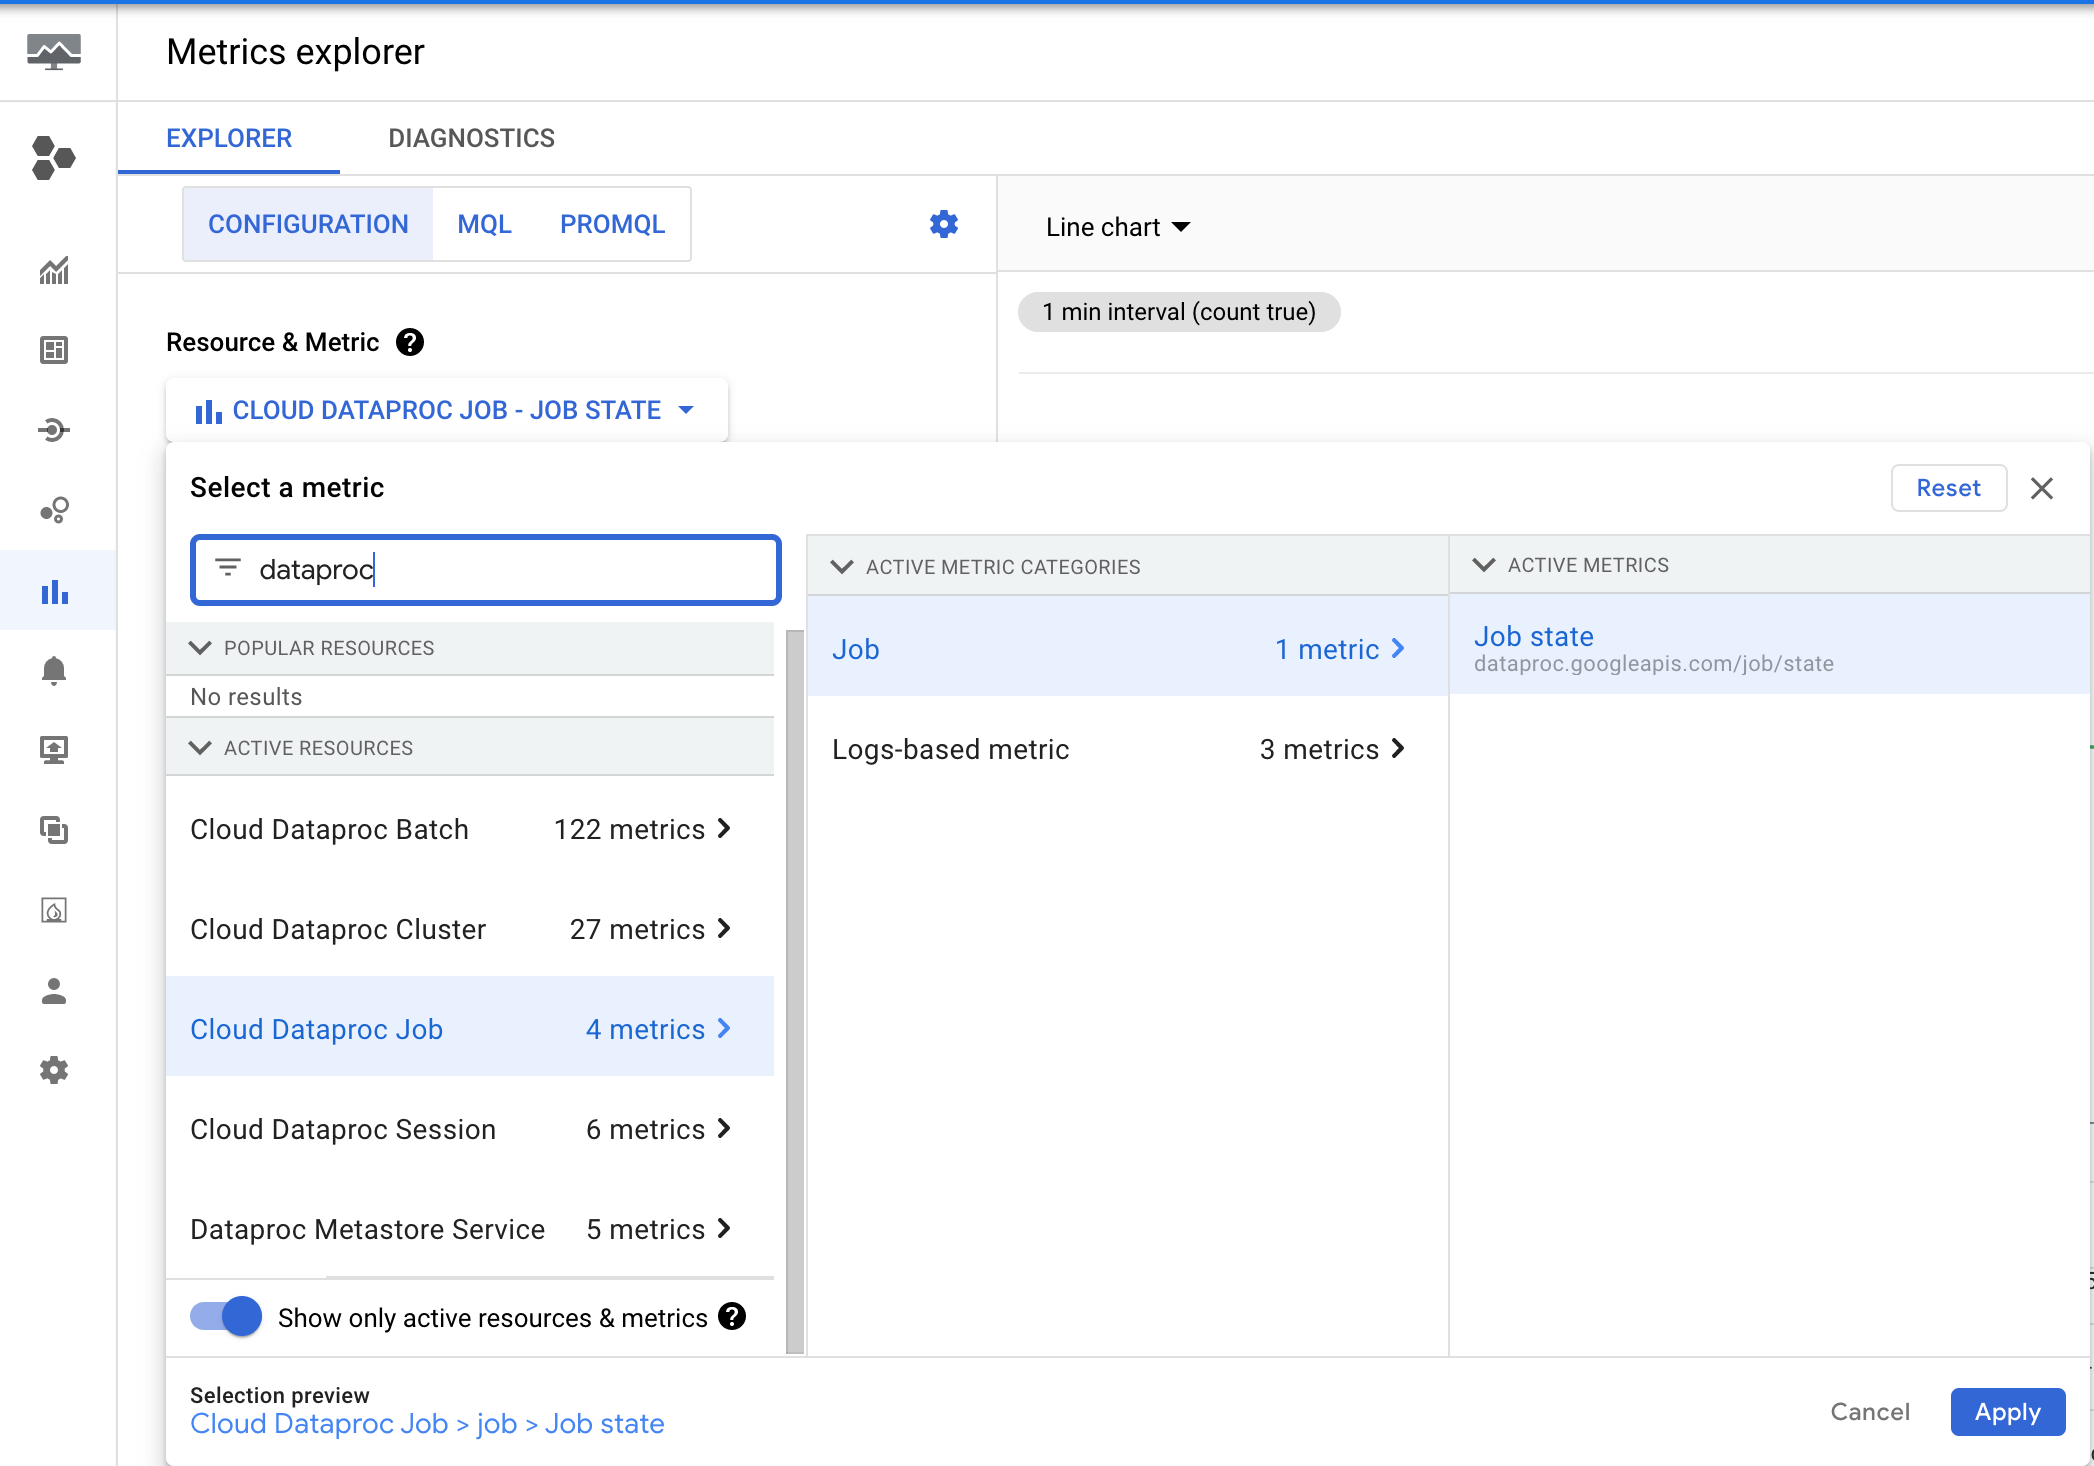The height and width of the screenshot is (1466, 2094).
Task: Click the alerting bell sidebar icon
Action: click(54, 670)
